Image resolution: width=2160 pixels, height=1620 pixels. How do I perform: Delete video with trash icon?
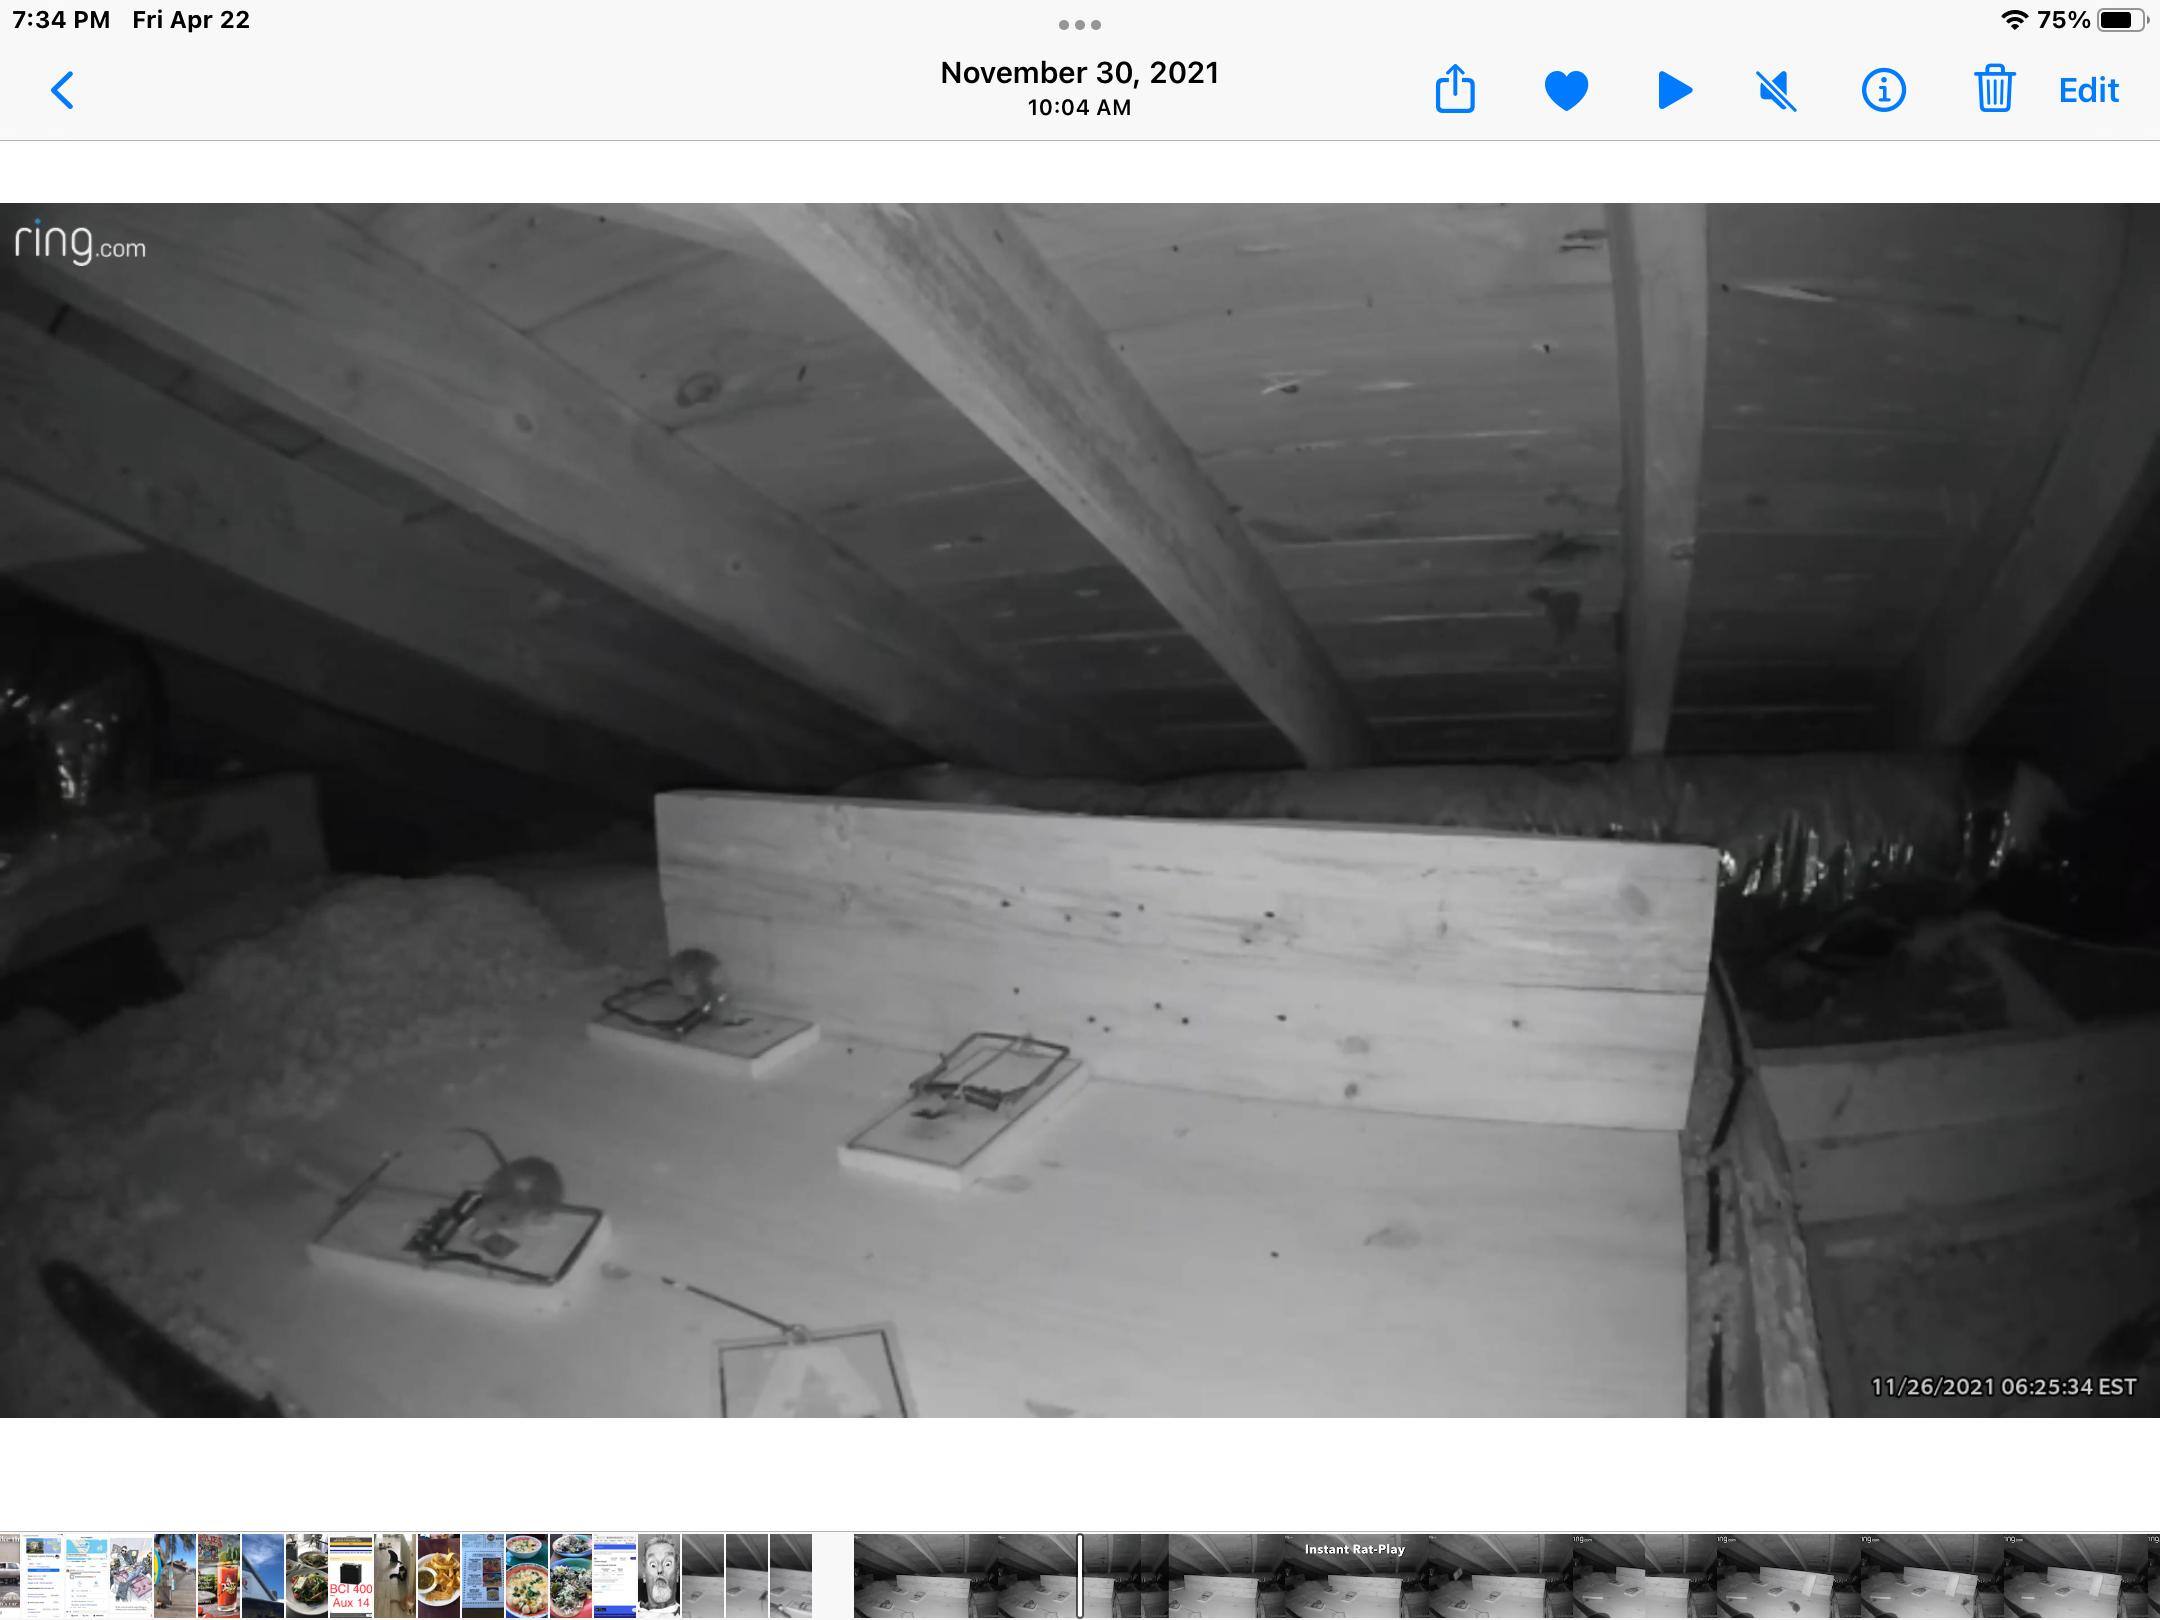point(1993,90)
